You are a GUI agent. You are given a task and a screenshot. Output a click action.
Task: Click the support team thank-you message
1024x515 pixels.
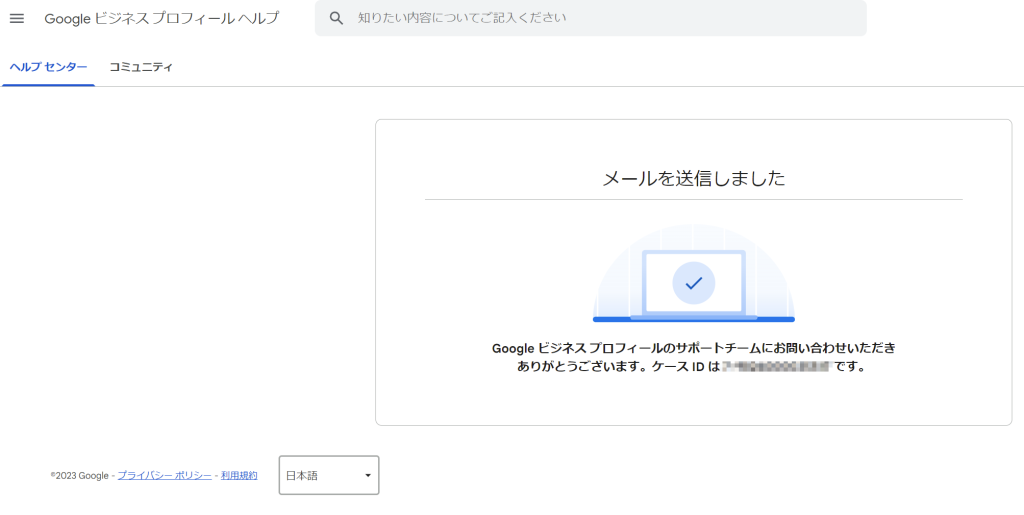click(x=693, y=349)
